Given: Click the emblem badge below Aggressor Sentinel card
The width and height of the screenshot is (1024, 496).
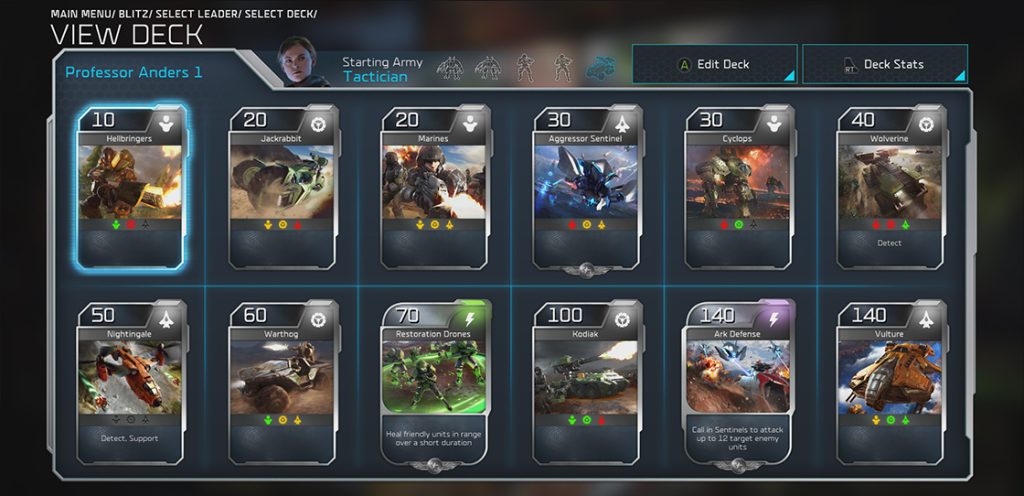Looking at the screenshot, I should click(586, 271).
